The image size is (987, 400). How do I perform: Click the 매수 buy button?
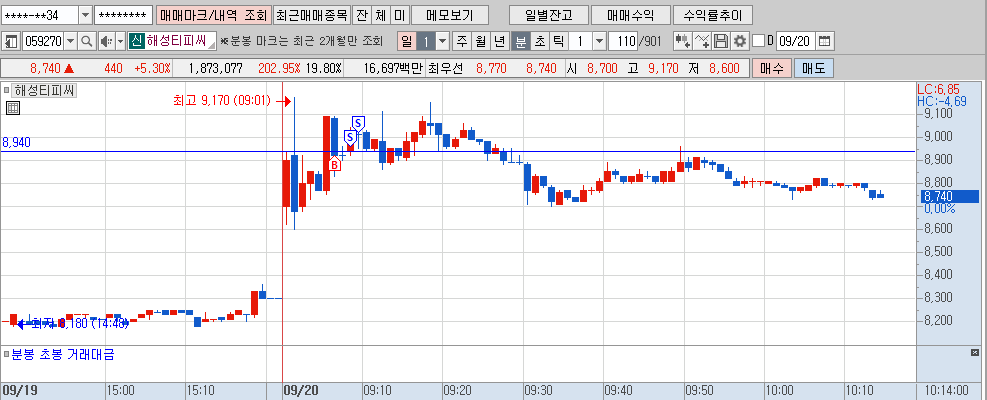(x=771, y=68)
